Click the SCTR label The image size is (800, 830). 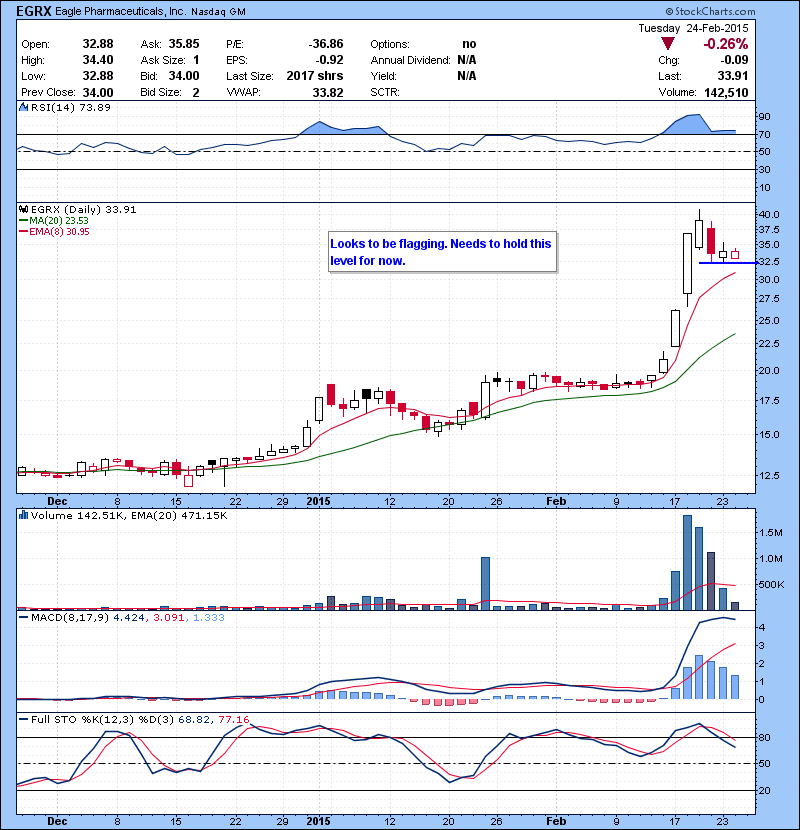(x=385, y=93)
